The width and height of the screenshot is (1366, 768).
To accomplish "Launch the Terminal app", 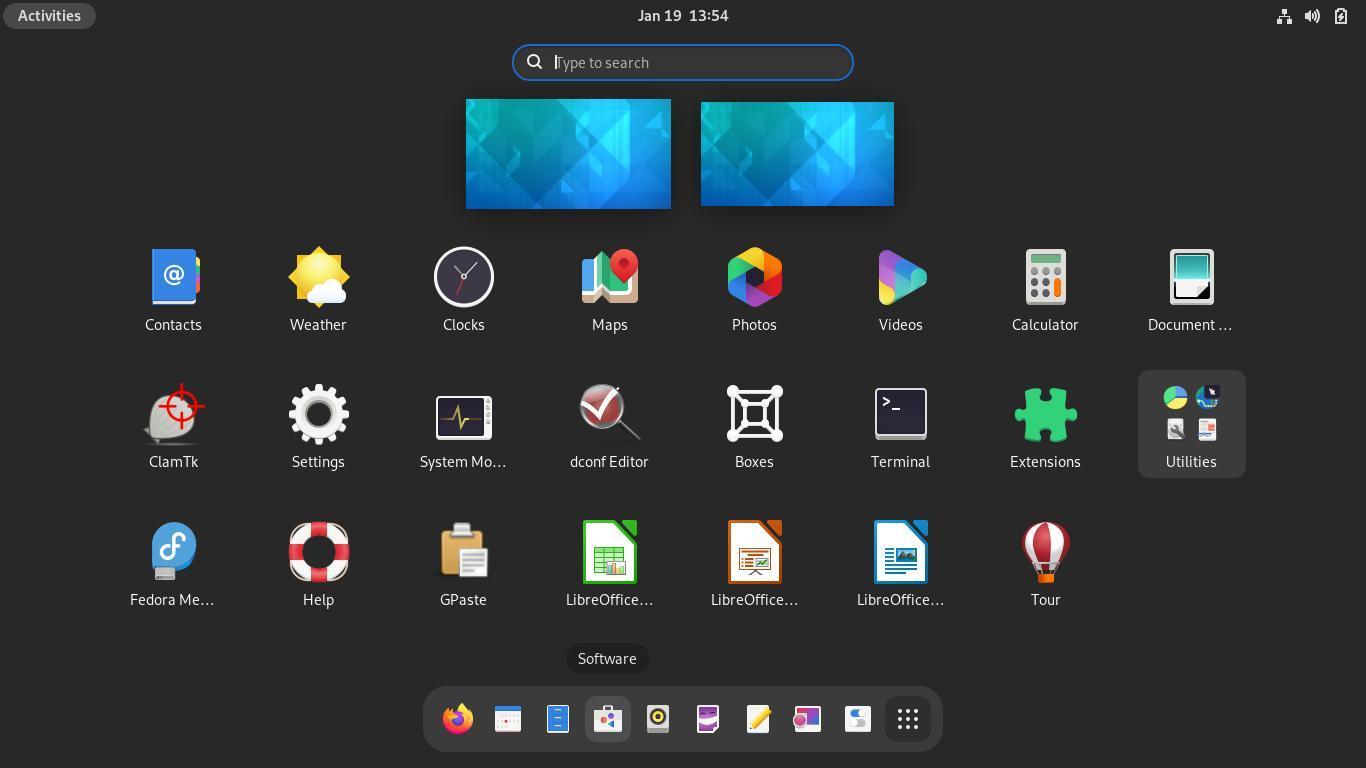I will click(900, 415).
